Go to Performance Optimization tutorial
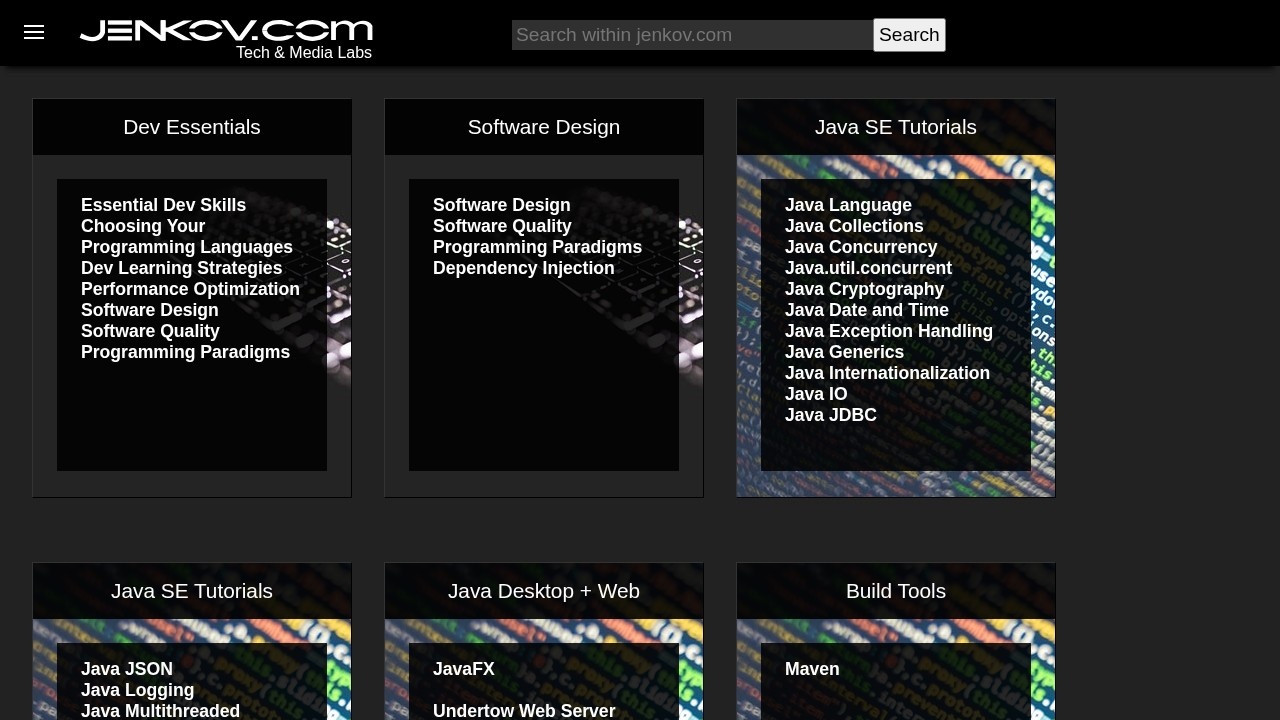This screenshot has width=1280, height=720. [x=190, y=289]
